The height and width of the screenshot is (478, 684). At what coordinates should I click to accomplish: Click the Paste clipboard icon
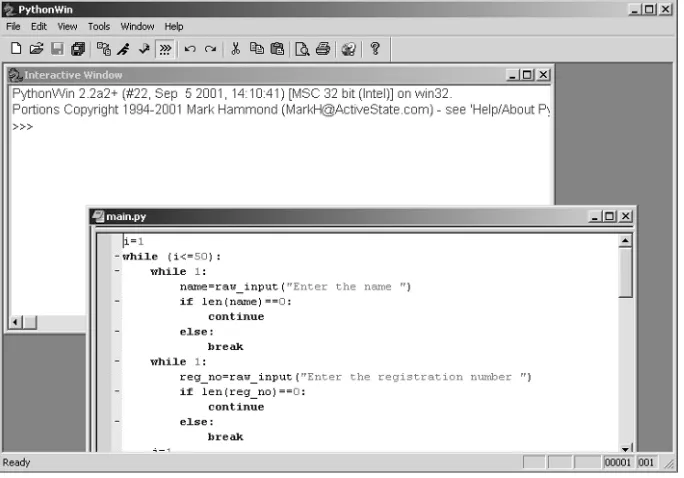[277, 49]
